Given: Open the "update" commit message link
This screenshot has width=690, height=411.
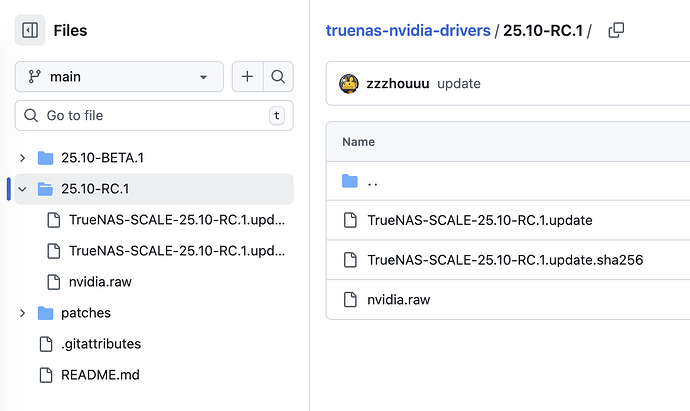Looking at the screenshot, I should 459,83.
